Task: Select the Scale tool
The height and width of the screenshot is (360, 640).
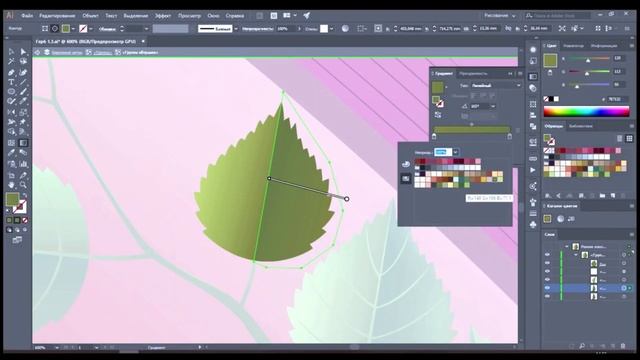Action: point(23,112)
